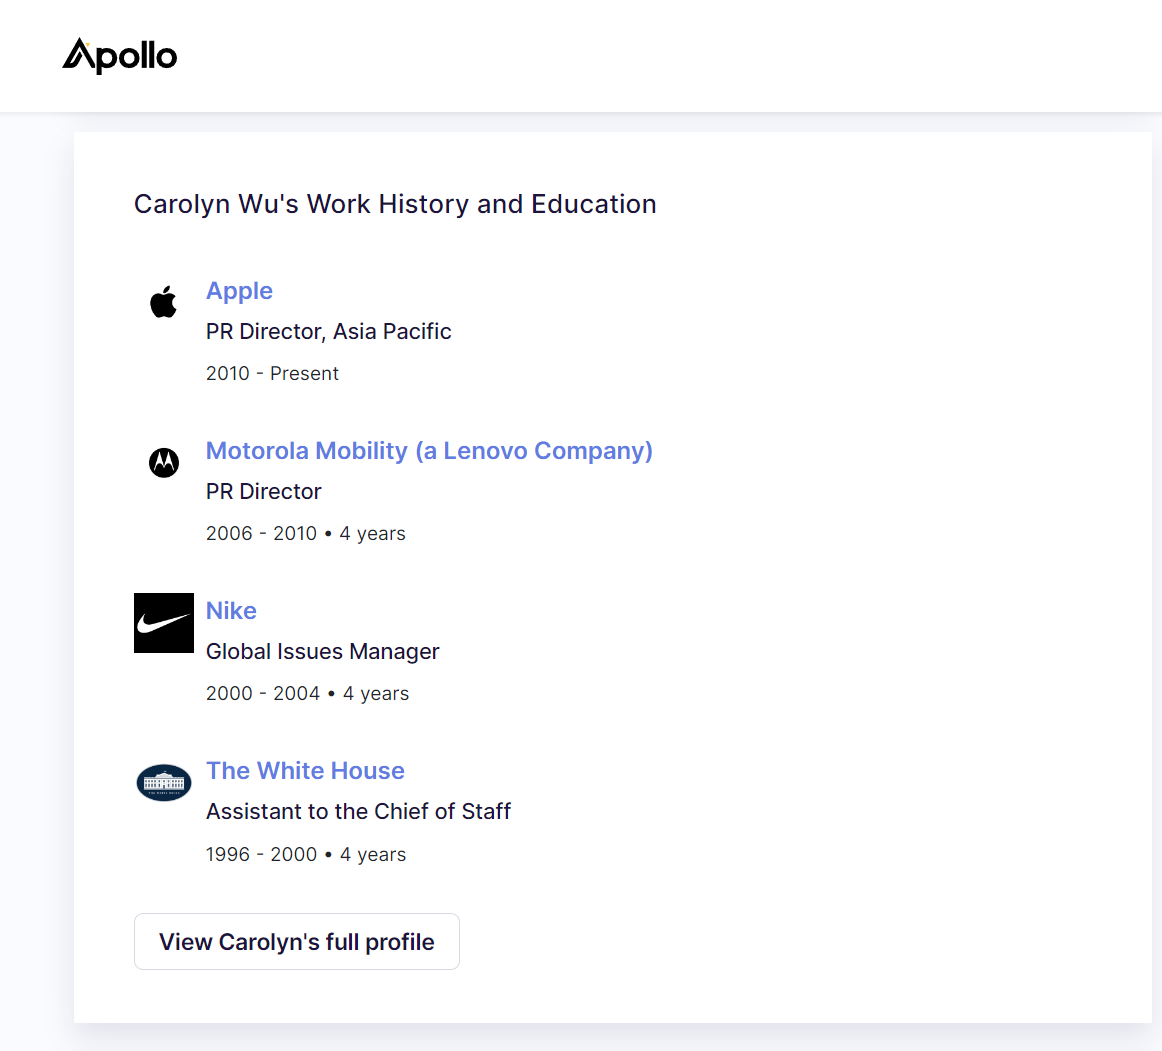
Task: Click the Apollo logo in the header
Action: click(119, 56)
